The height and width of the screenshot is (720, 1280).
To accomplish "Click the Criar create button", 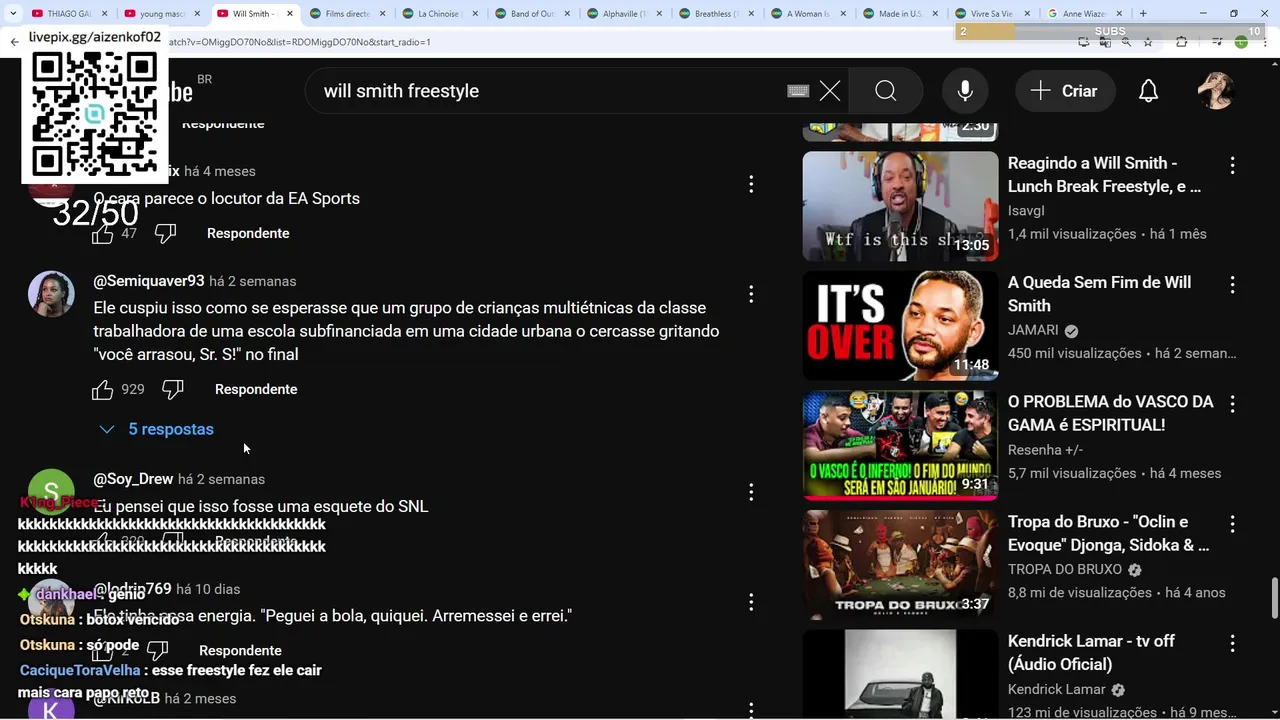I will point(1064,91).
